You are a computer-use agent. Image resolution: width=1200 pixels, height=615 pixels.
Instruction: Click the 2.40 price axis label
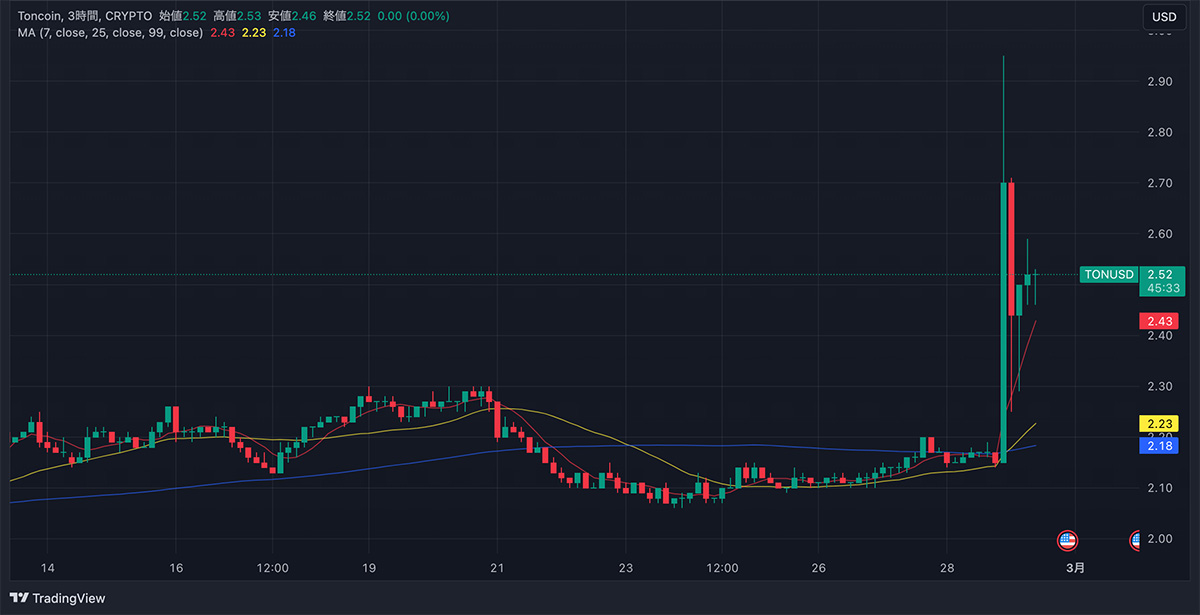pyautogui.click(x=1160, y=336)
